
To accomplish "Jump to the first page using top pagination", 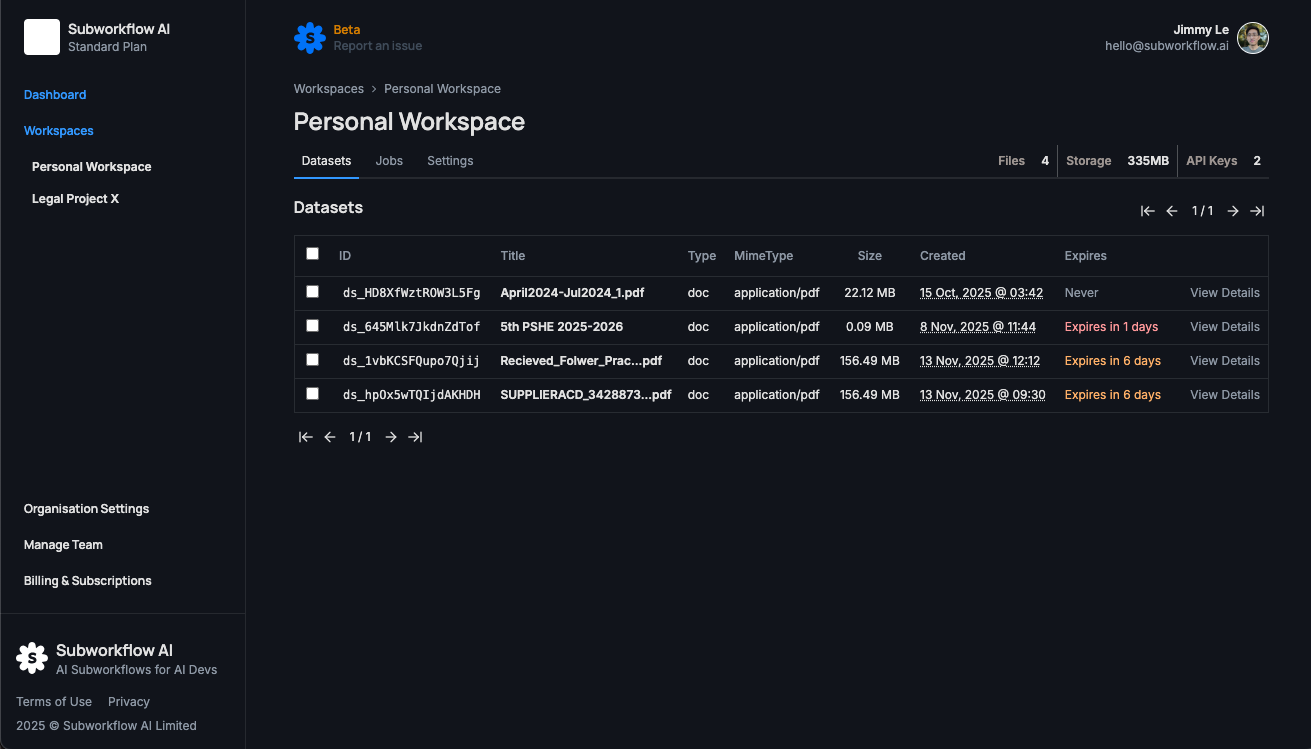I will coord(1147,211).
